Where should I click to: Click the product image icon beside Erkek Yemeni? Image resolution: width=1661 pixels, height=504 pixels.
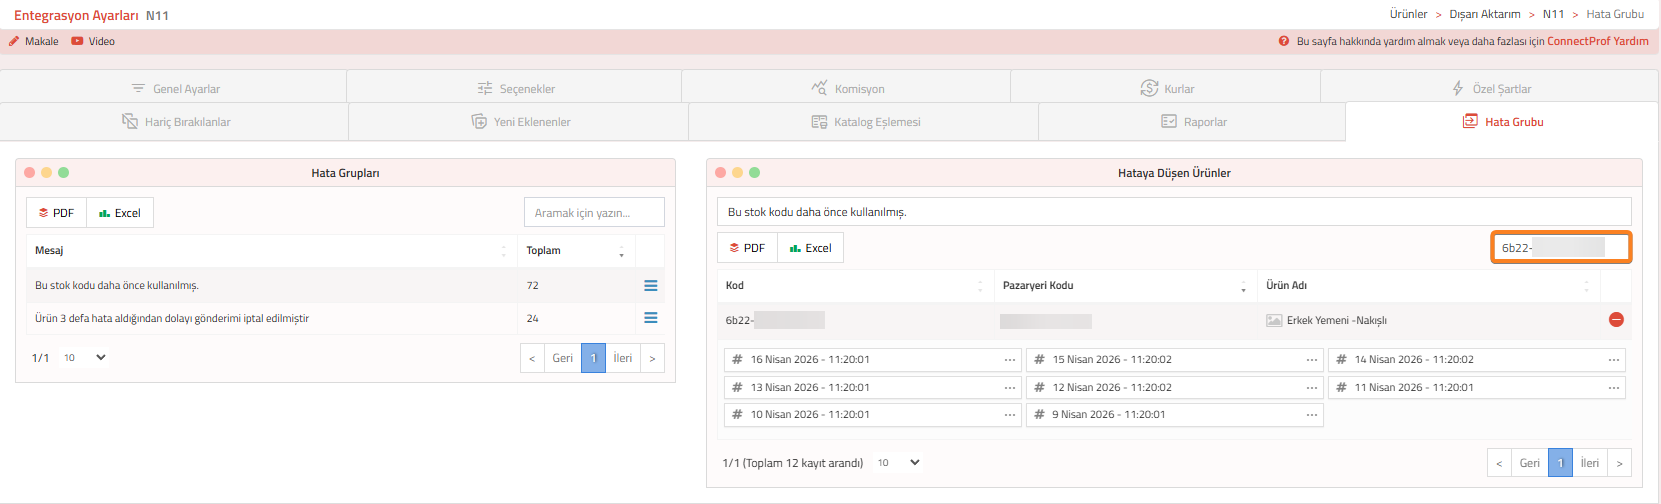(x=1273, y=321)
